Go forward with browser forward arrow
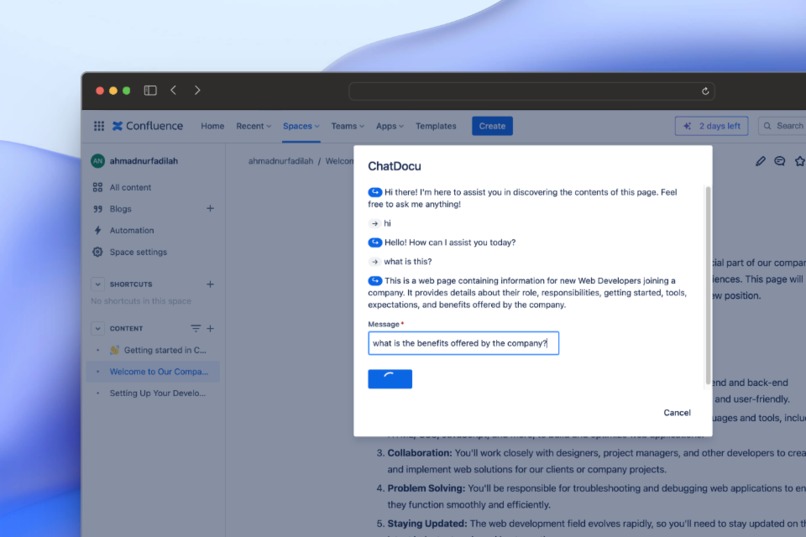806x537 pixels. pos(197,90)
